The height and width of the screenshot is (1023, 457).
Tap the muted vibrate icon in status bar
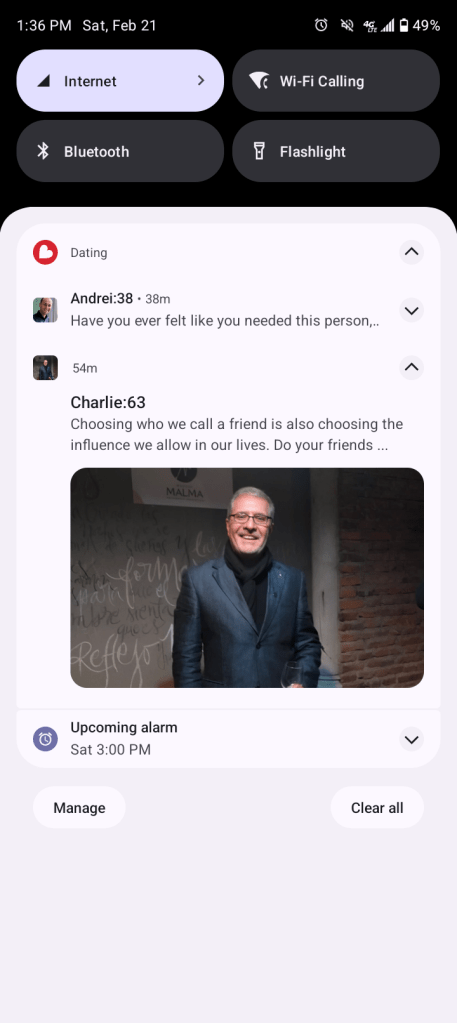point(347,25)
